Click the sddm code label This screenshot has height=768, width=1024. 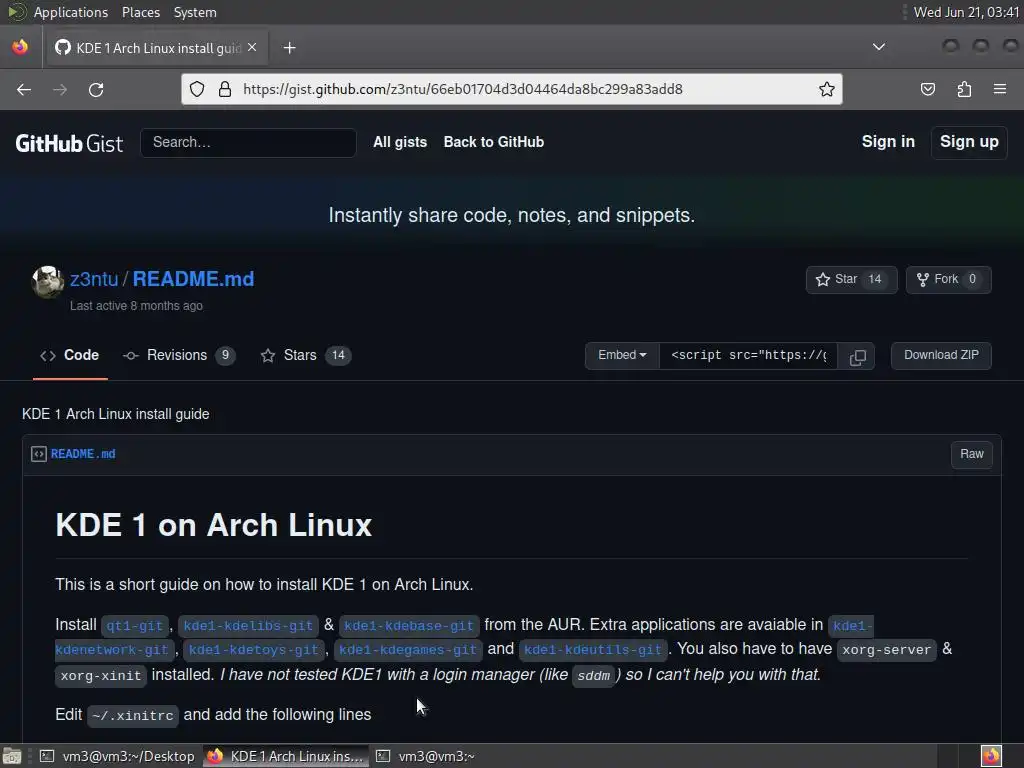(x=594, y=675)
